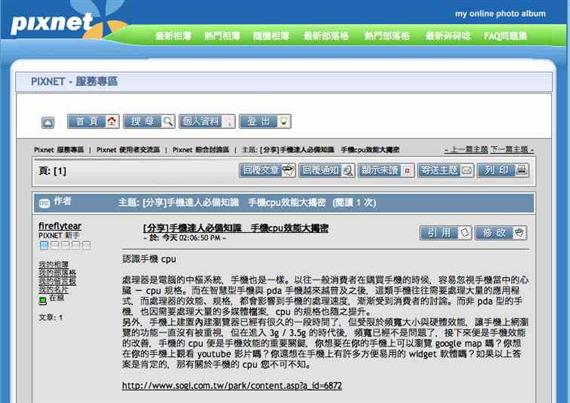Open 個人資料 profile button
Viewport: 570px width, 403px height.
[x=207, y=121]
